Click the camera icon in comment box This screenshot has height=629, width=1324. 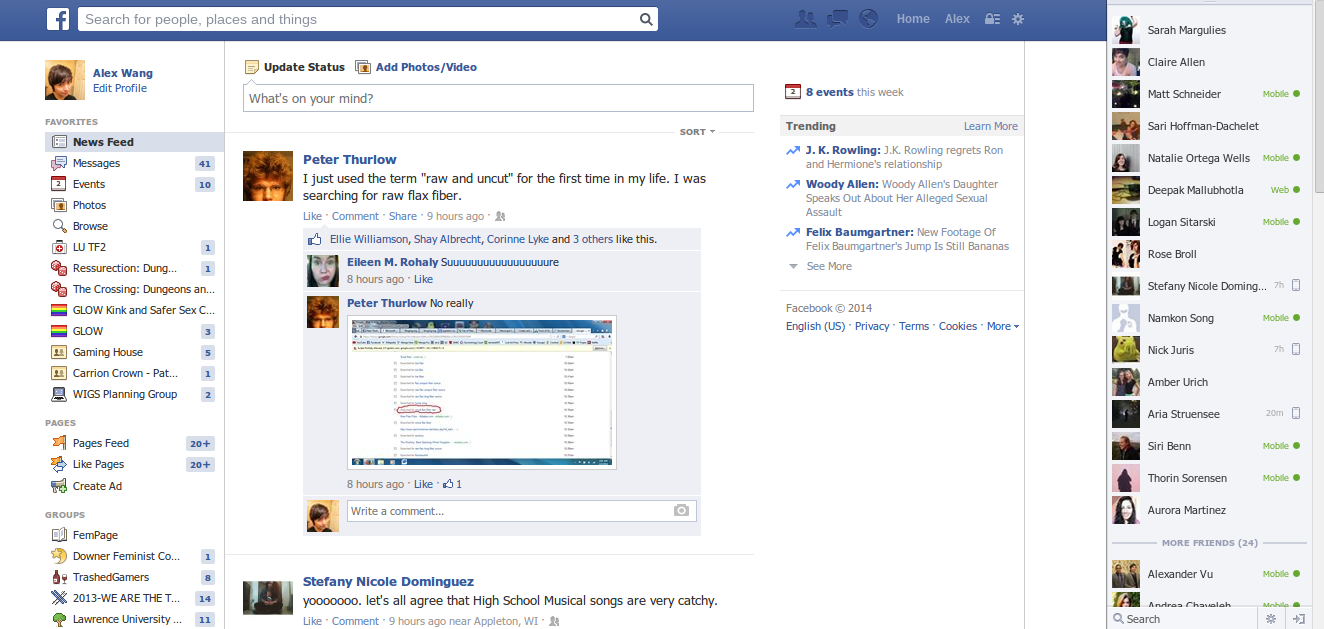click(x=681, y=510)
